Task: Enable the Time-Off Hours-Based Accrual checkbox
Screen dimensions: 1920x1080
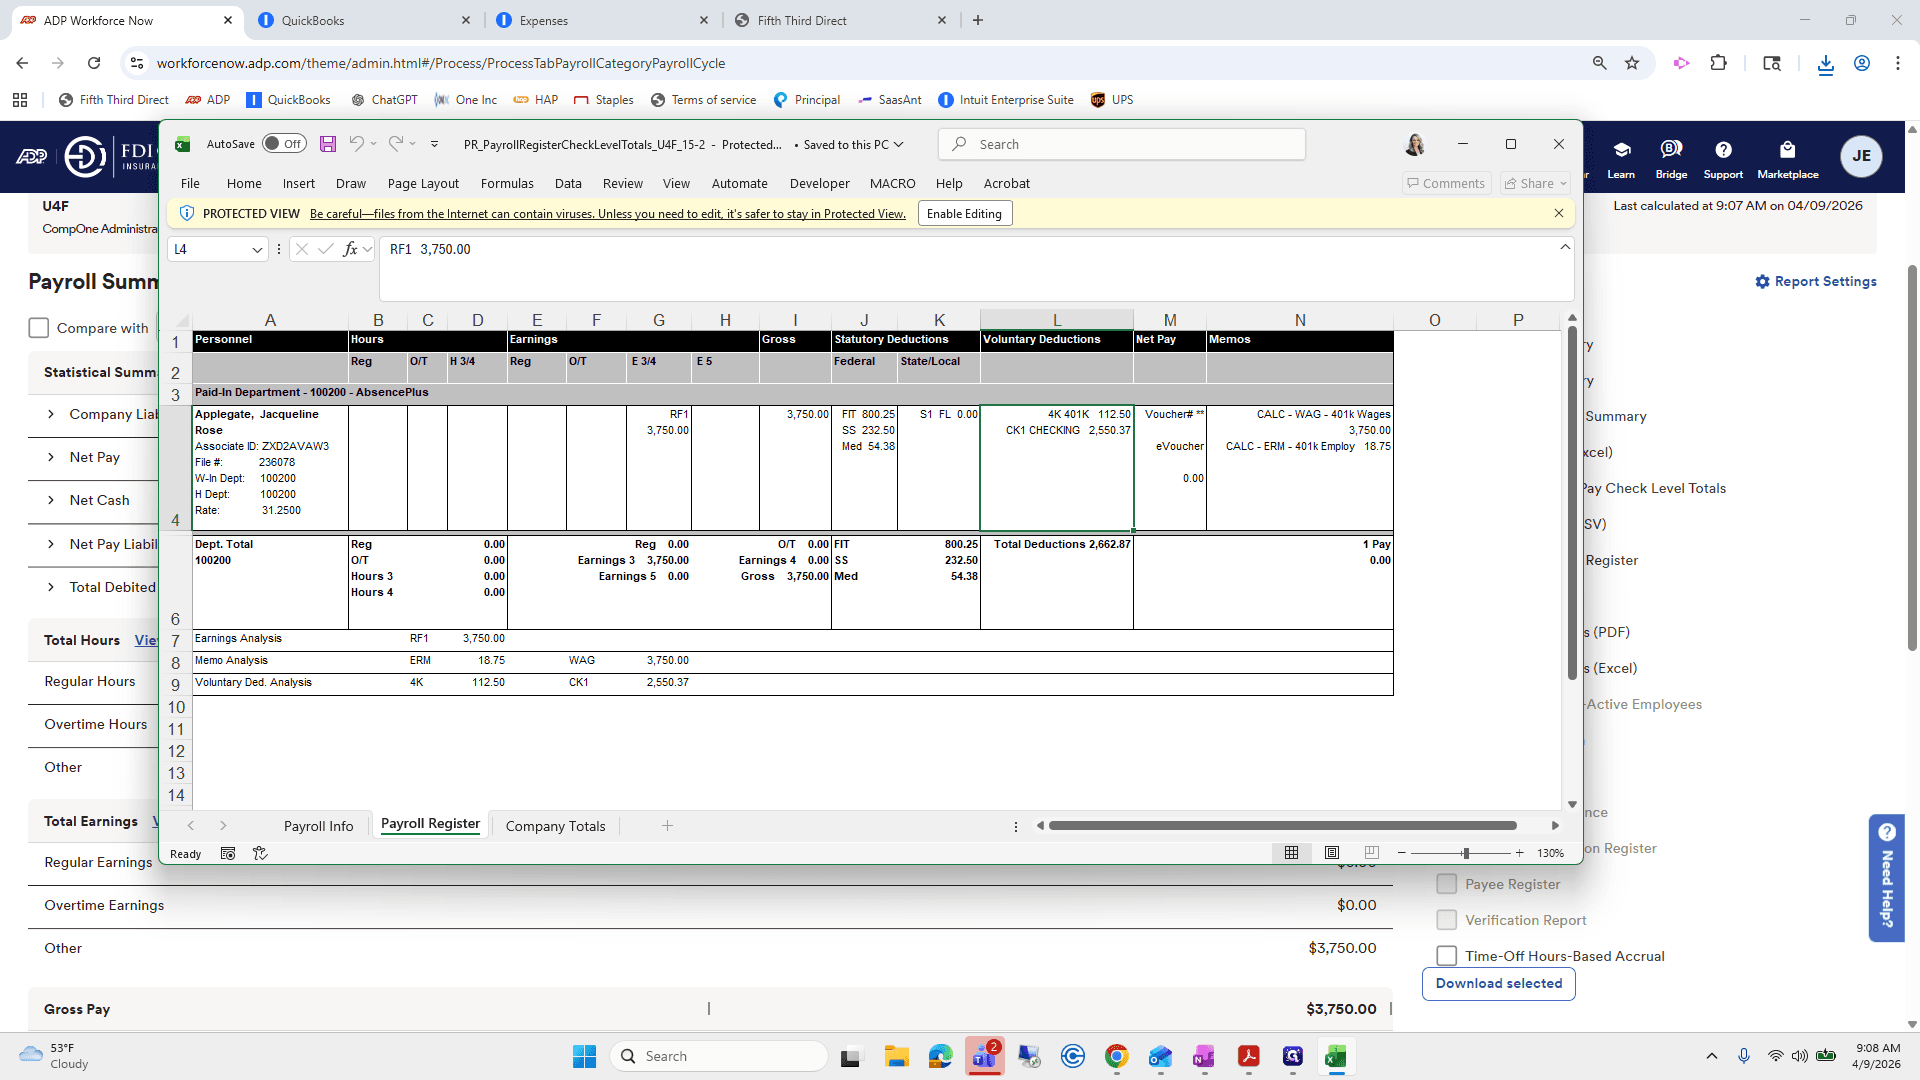Action: point(1446,956)
